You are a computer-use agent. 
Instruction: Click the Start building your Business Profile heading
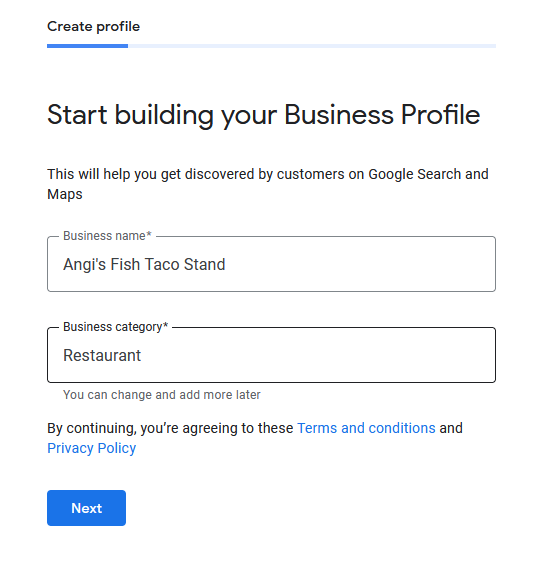[263, 115]
